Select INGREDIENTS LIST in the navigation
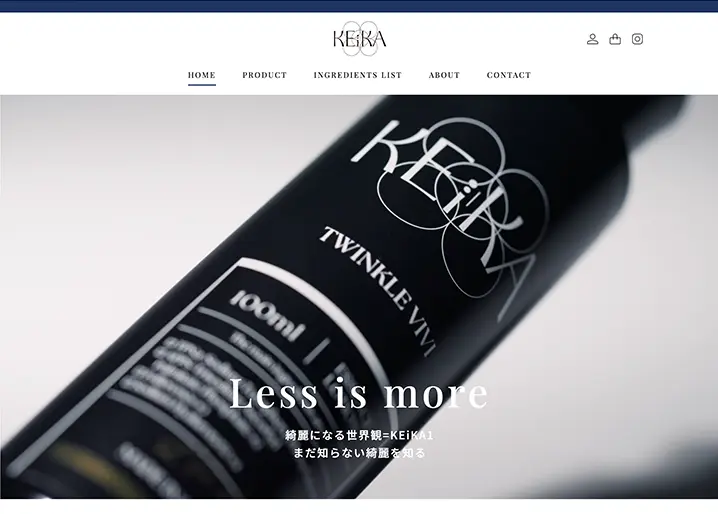This screenshot has height=514, width=718. [358, 75]
